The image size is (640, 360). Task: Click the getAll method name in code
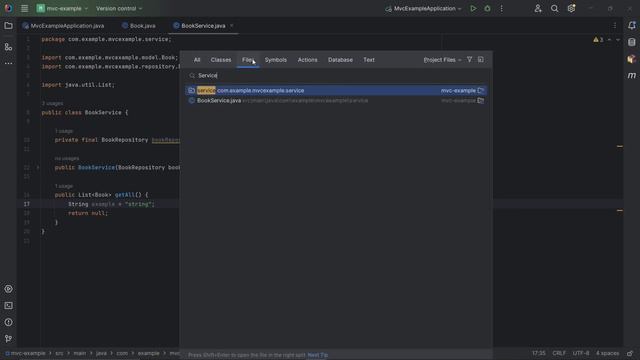point(125,195)
